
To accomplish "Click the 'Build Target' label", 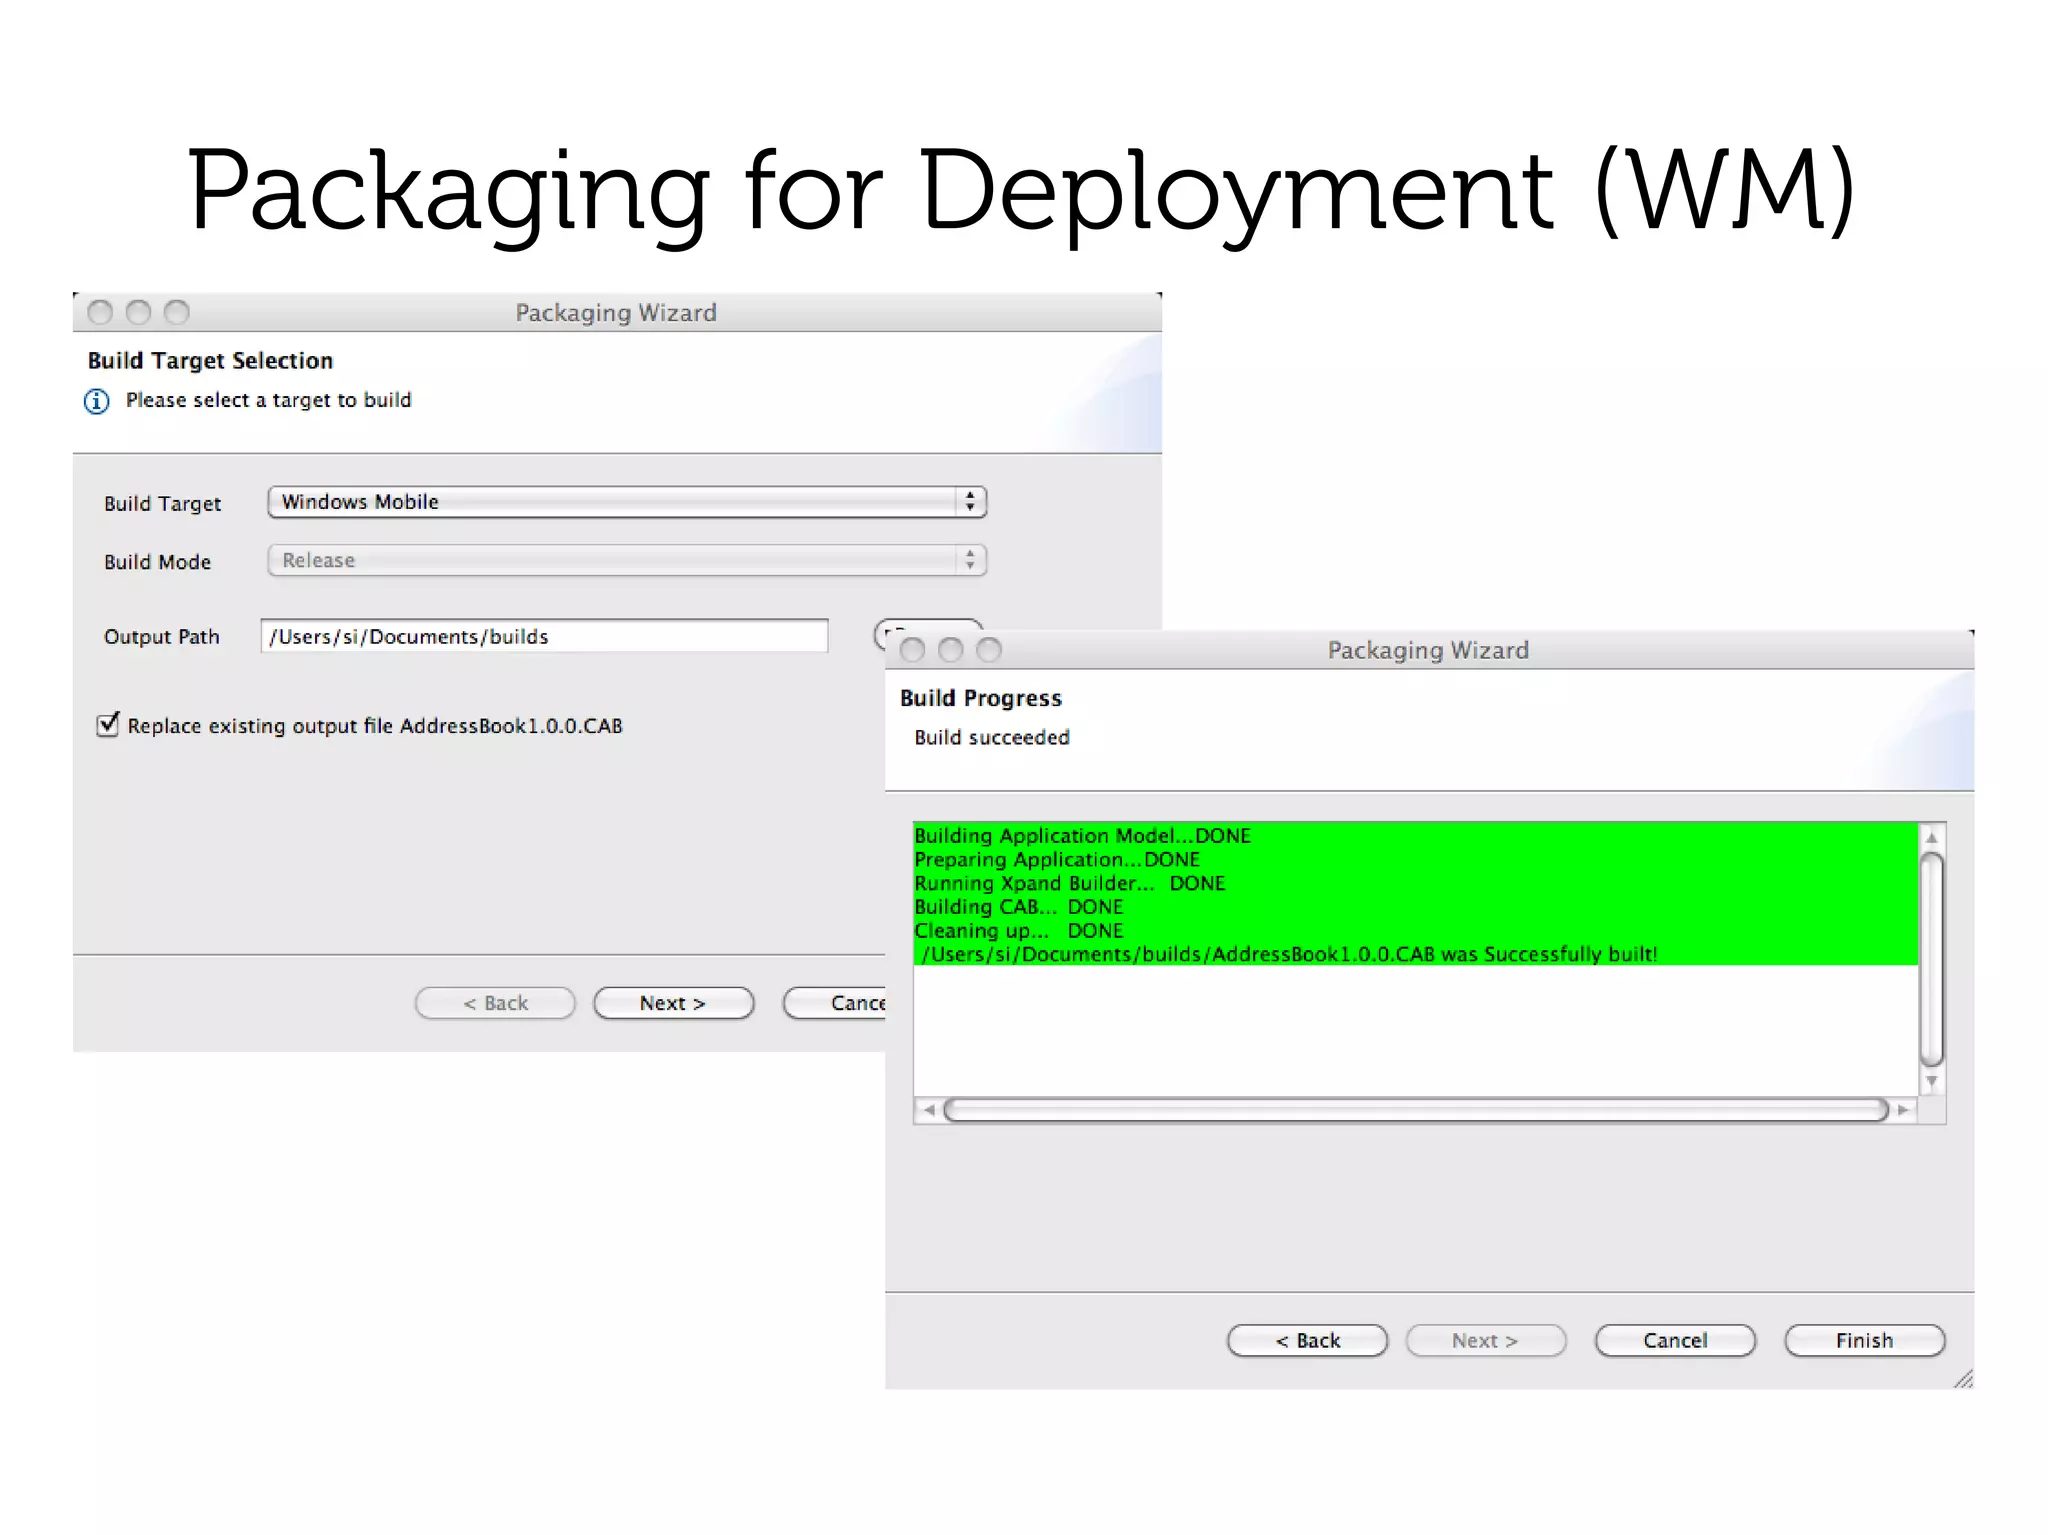I will pyautogui.click(x=162, y=504).
